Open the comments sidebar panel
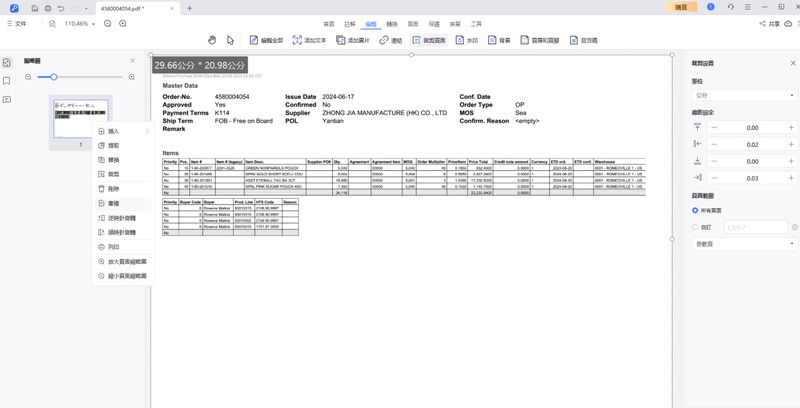 click(x=7, y=100)
